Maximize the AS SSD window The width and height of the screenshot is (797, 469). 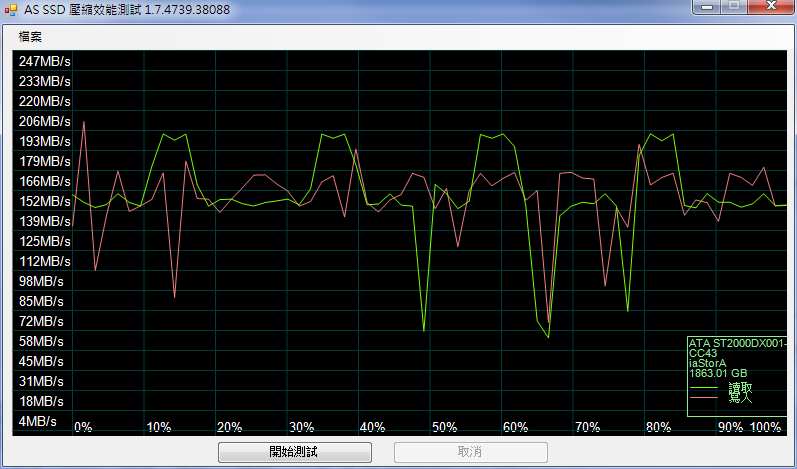734,7
